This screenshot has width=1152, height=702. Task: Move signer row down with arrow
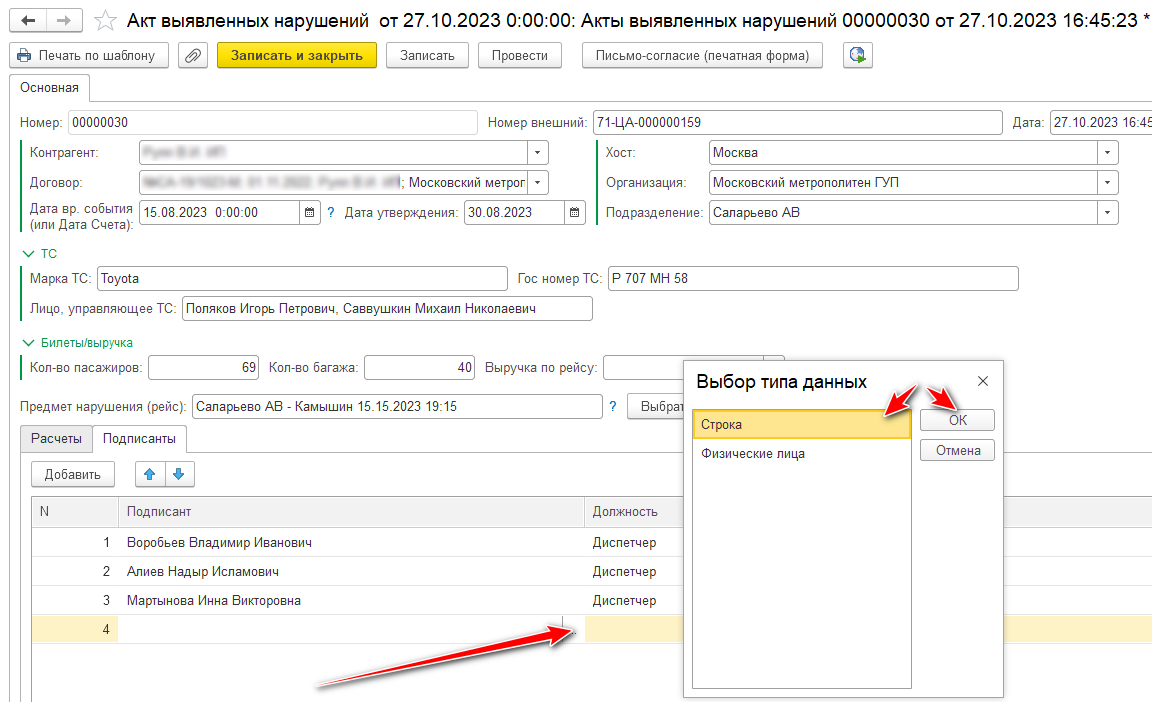179,474
